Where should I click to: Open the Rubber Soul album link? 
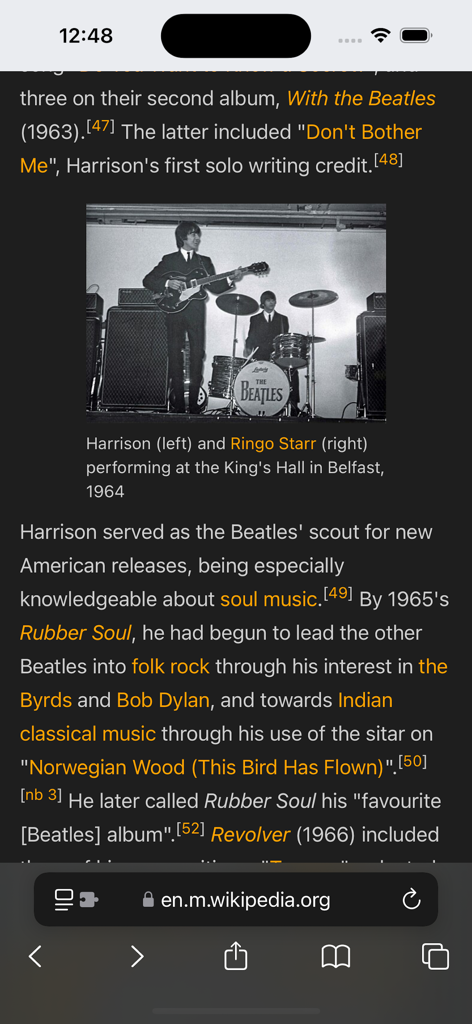coord(76,633)
